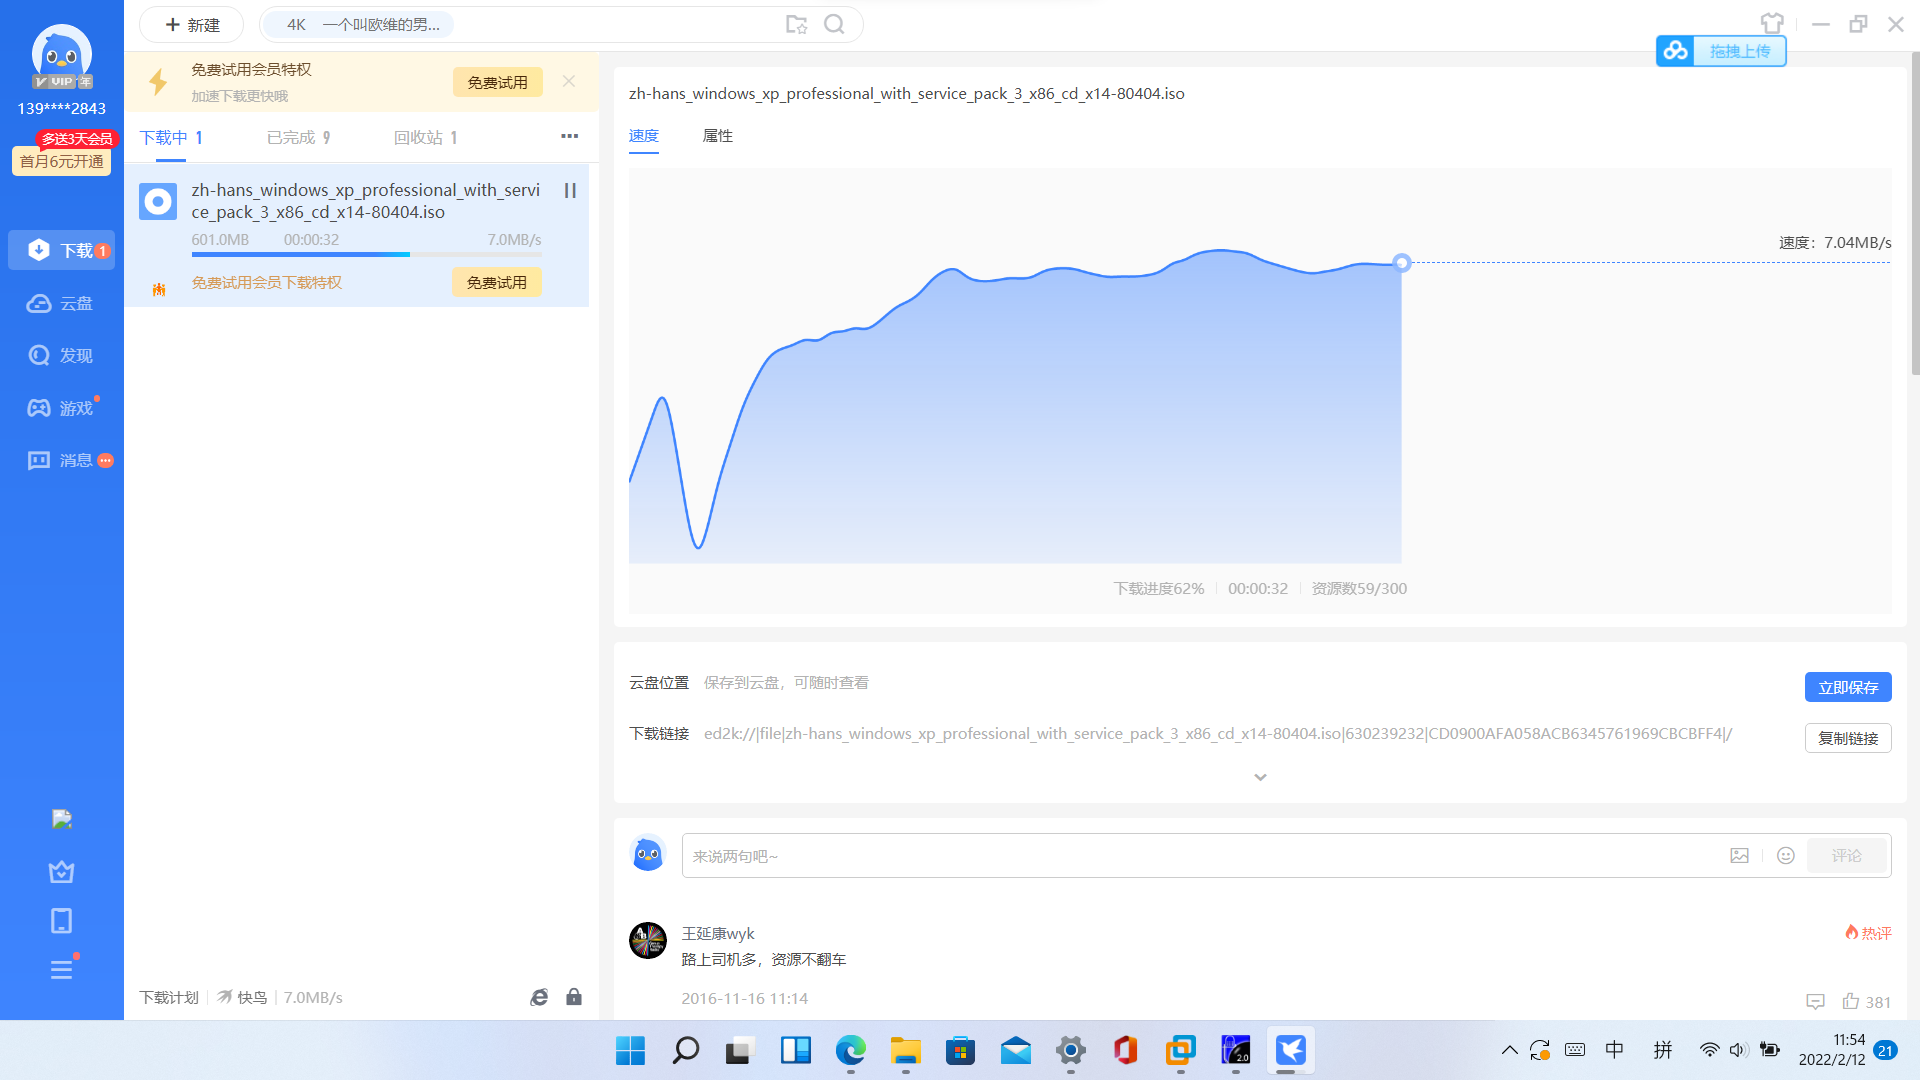
Task: Click the emoji smiley icon in comment box
Action: tap(1786, 856)
